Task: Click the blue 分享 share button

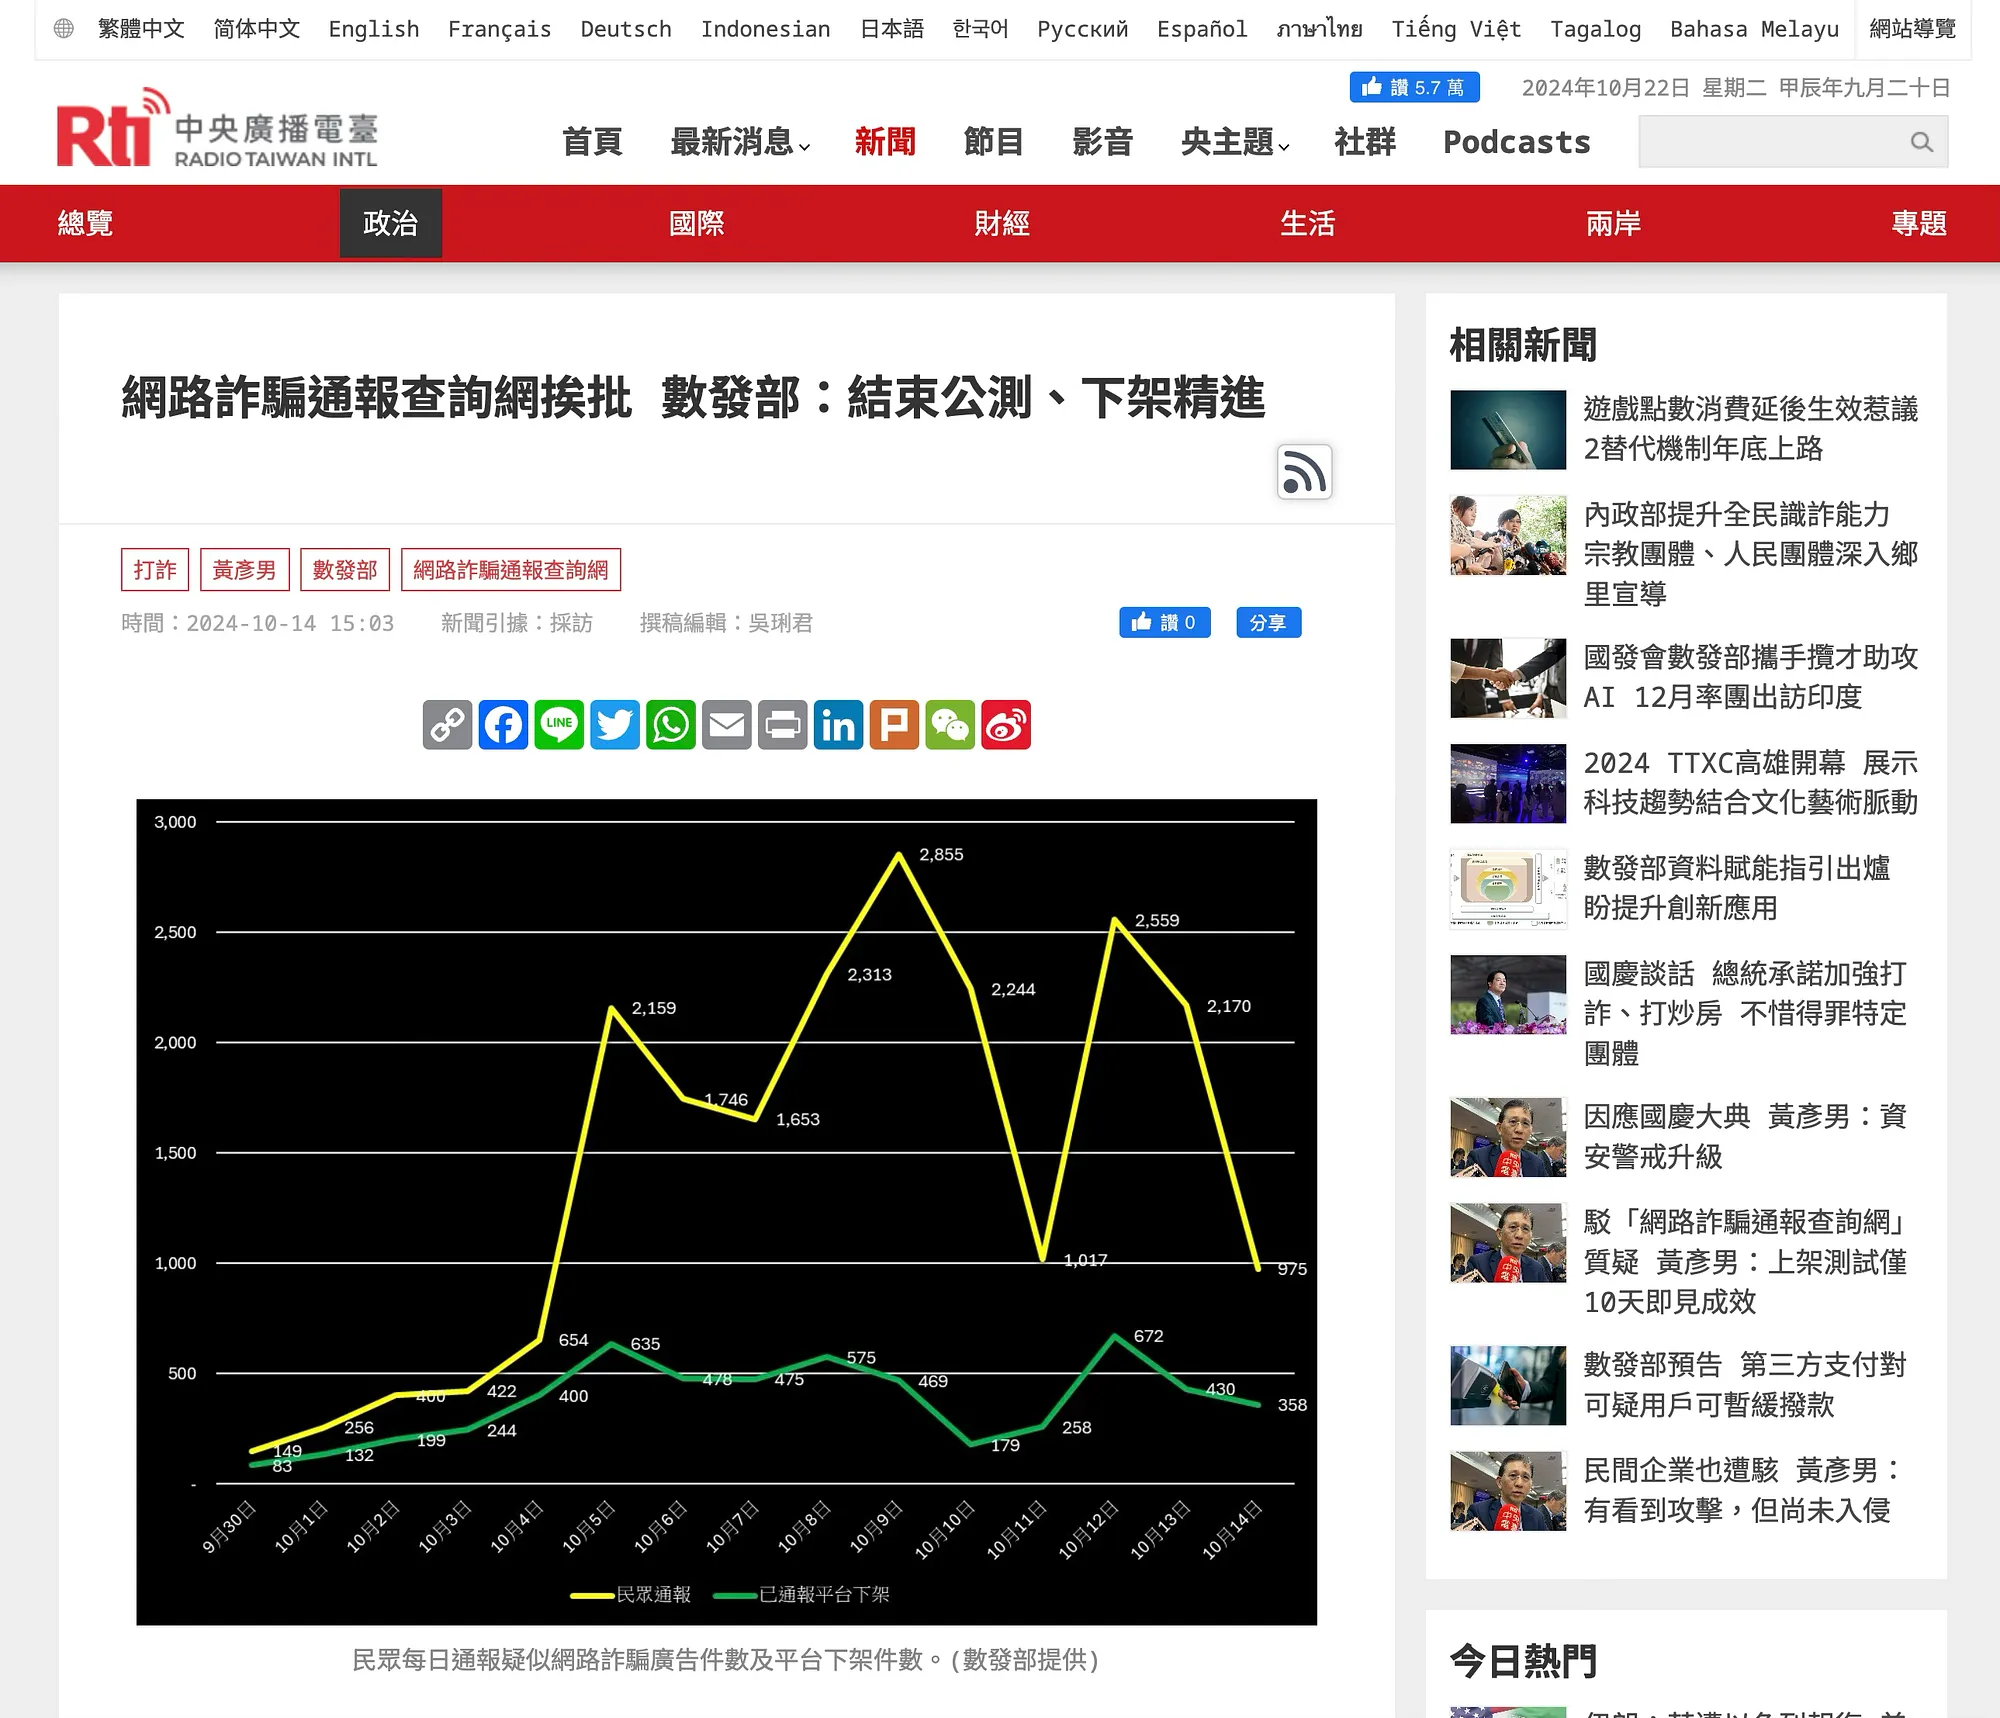Action: (1268, 622)
